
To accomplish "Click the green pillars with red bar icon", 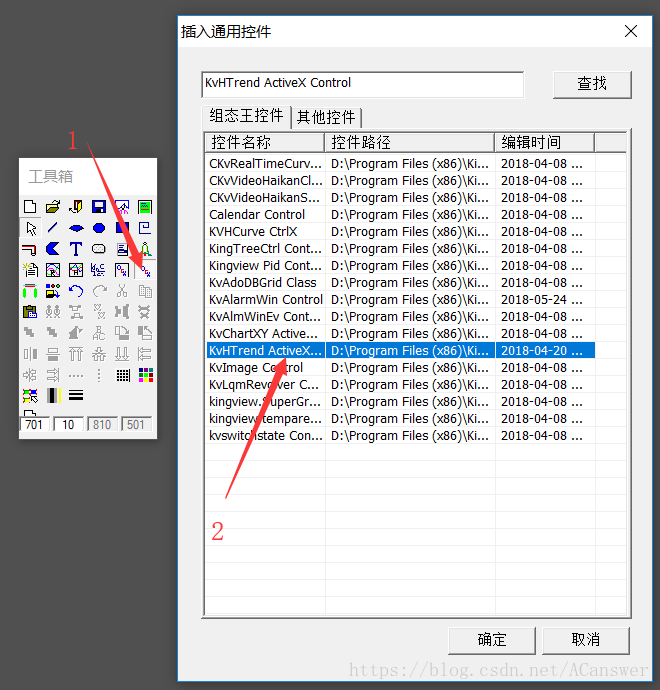I will pos(30,291).
